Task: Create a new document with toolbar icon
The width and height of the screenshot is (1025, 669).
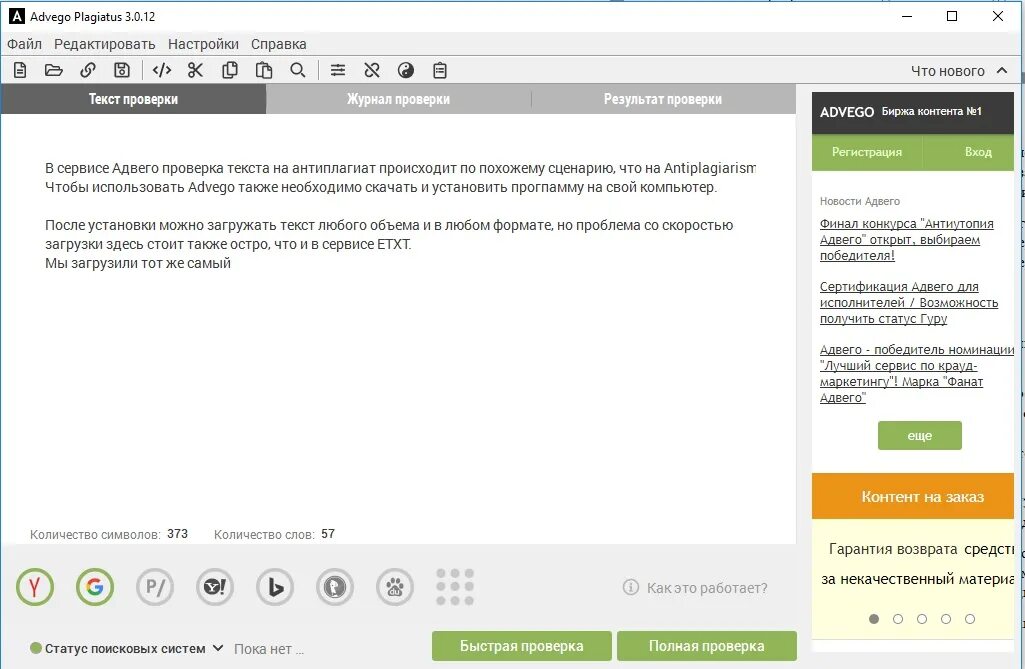Action: click(x=20, y=70)
